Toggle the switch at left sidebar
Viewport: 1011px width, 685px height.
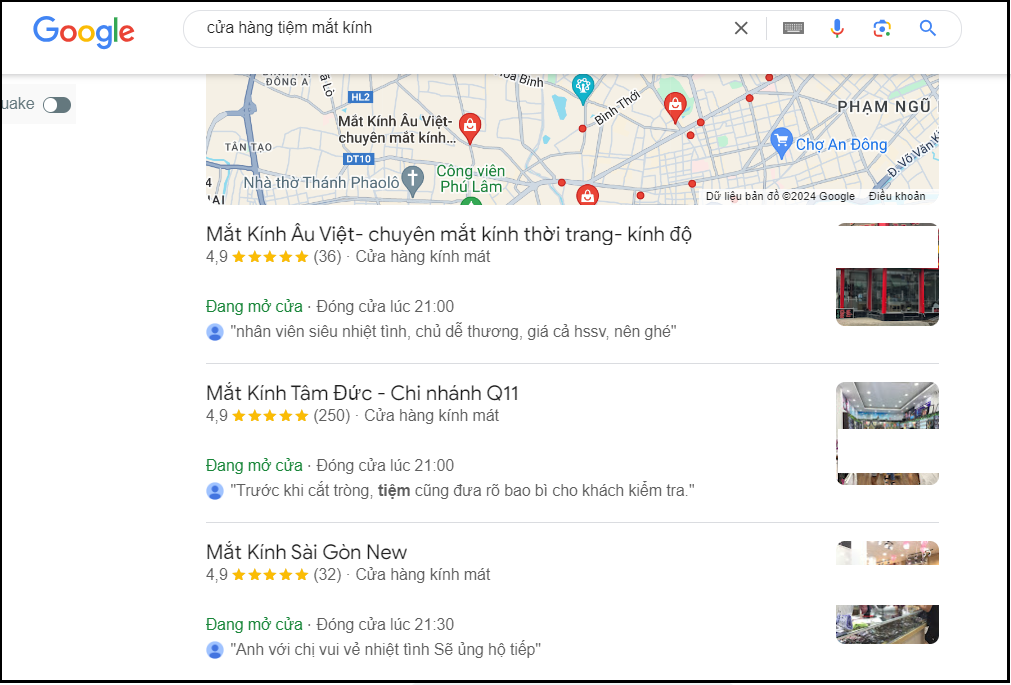(57, 104)
